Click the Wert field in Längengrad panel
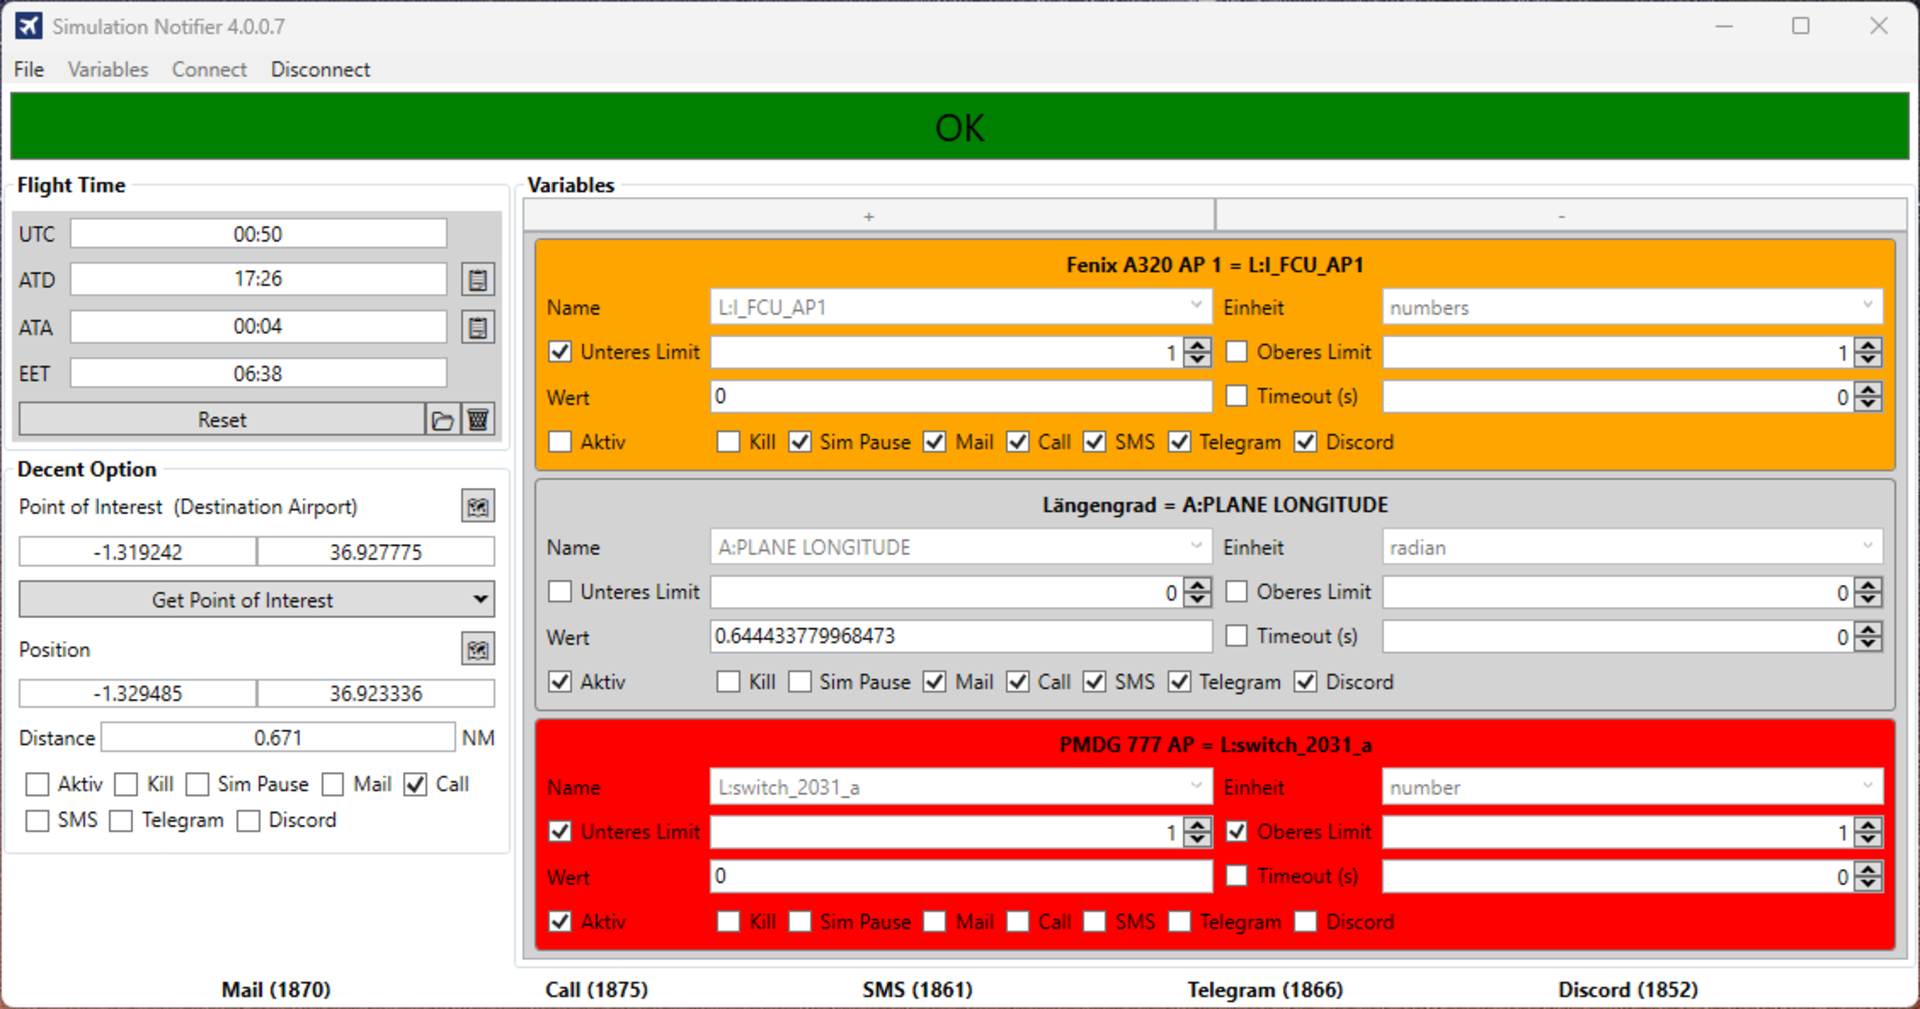Viewport: 1920px width, 1009px height. pos(960,637)
